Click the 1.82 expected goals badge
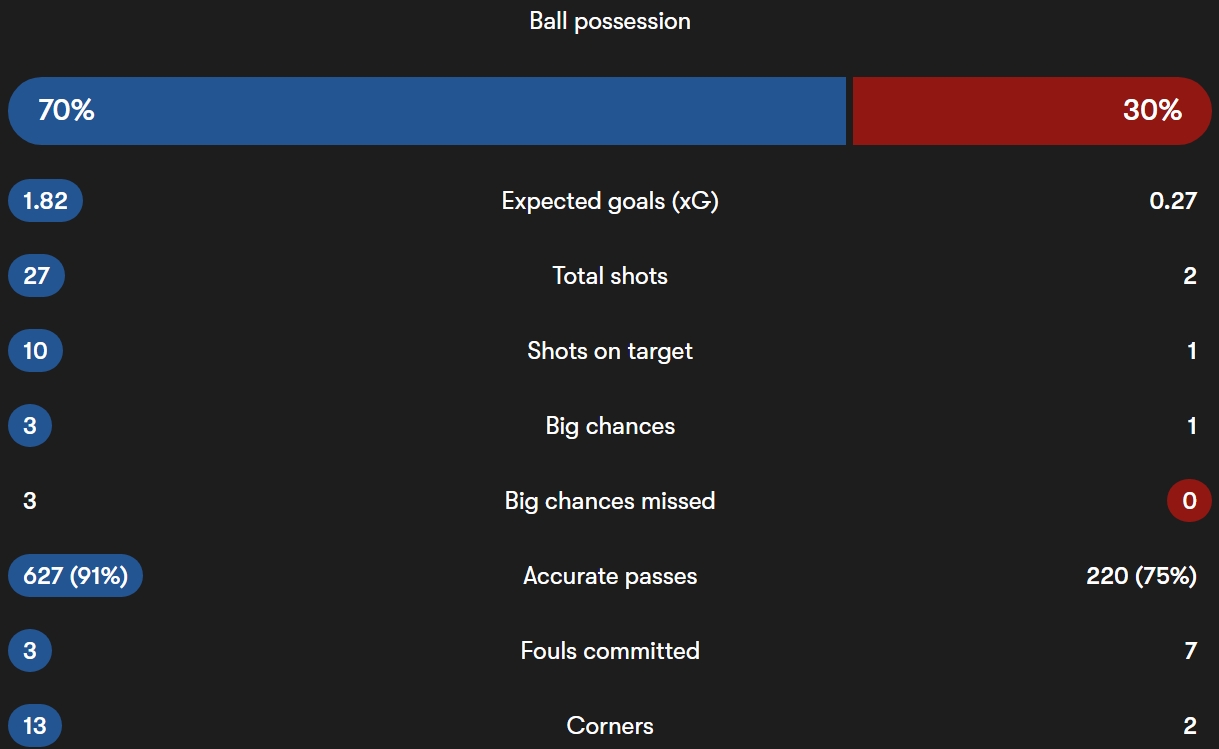Image resolution: width=1219 pixels, height=749 pixels. coord(45,201)
